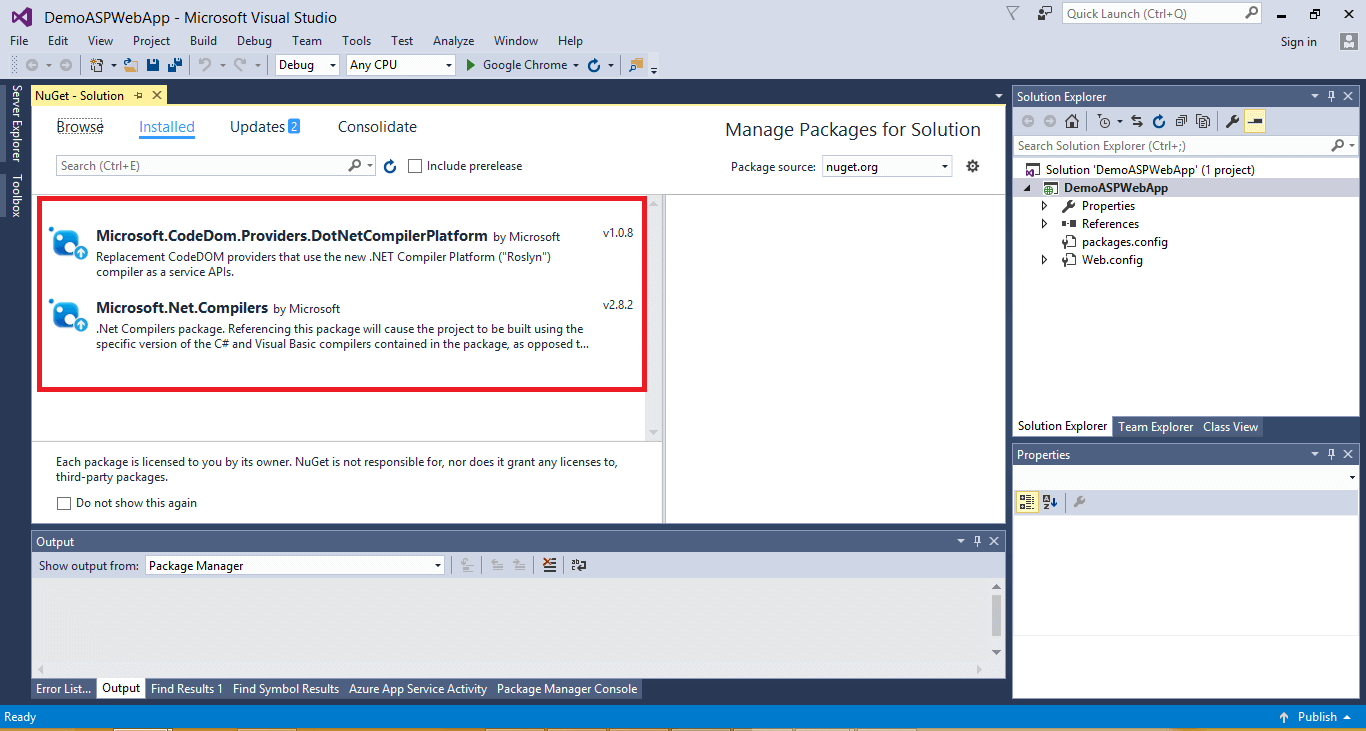Viewport: 1366px width, 731px height.
Task: Click Sync with Active Document icon
Action: click(x=1137, y=121)
